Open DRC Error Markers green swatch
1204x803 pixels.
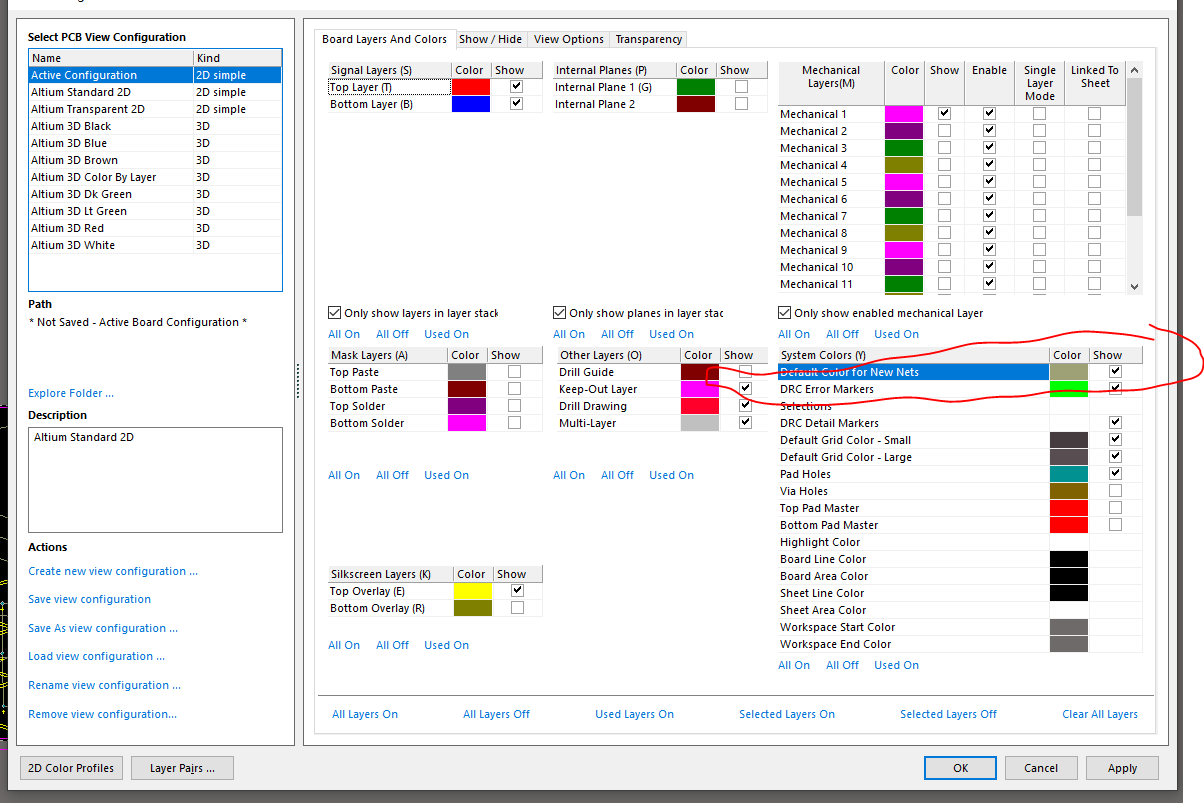[x=1068, y=389]
